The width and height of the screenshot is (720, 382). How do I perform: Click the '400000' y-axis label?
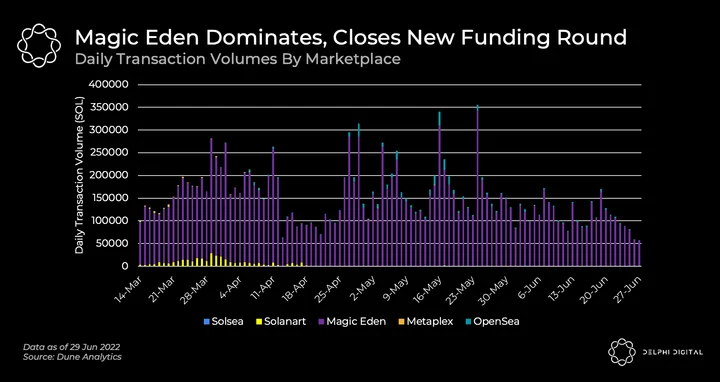tap(107, 85)
